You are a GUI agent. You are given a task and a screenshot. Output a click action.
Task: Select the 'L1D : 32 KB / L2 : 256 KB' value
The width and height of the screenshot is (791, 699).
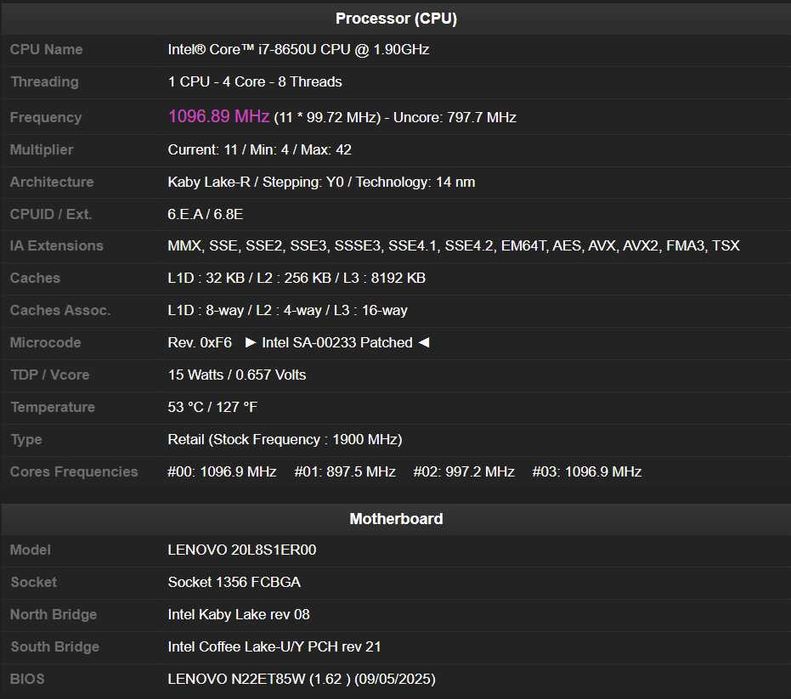click(x=297, y=278)
